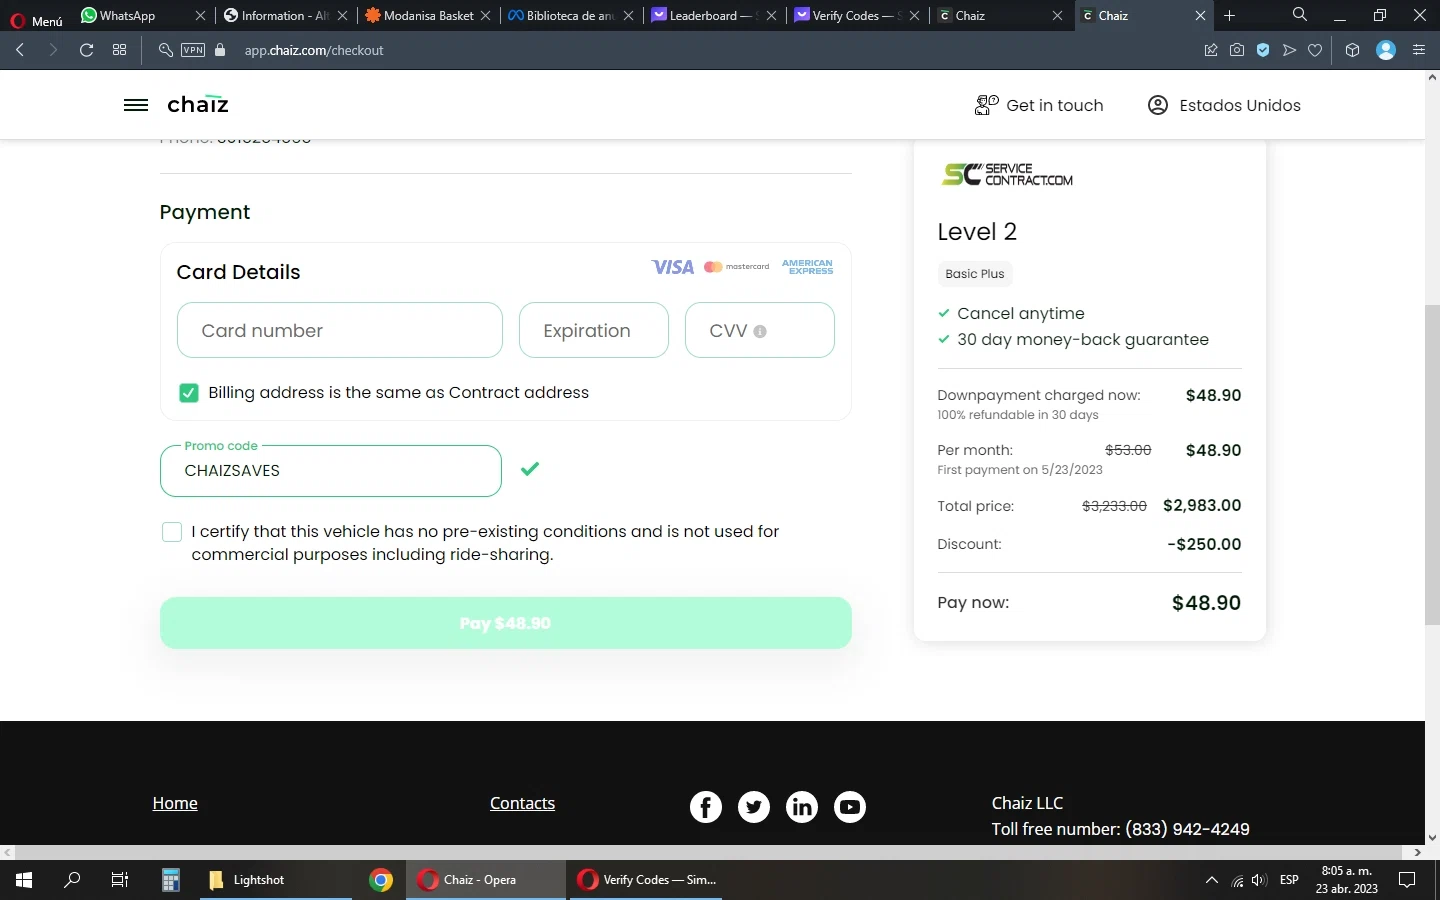Click the ESP language indicator
The height and width of the screenshot is (900, 1440).
tap(1289, 880)
